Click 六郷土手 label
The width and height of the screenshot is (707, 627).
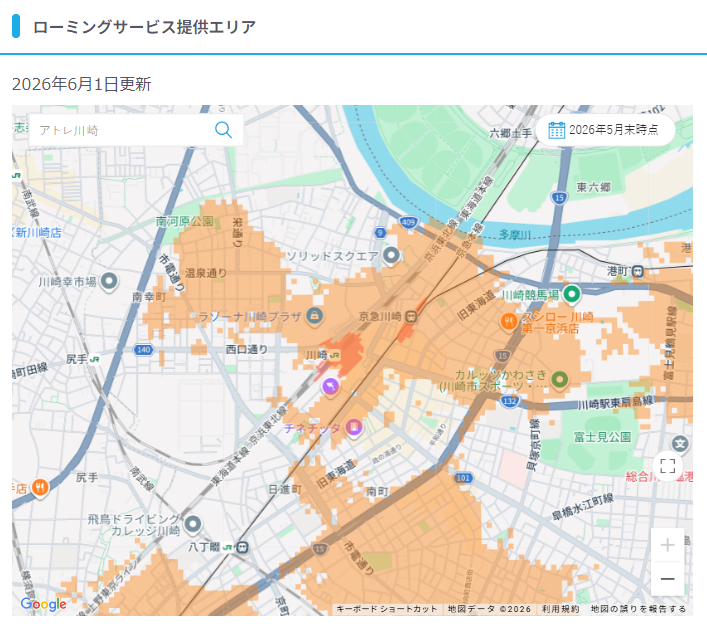[511, 133]
